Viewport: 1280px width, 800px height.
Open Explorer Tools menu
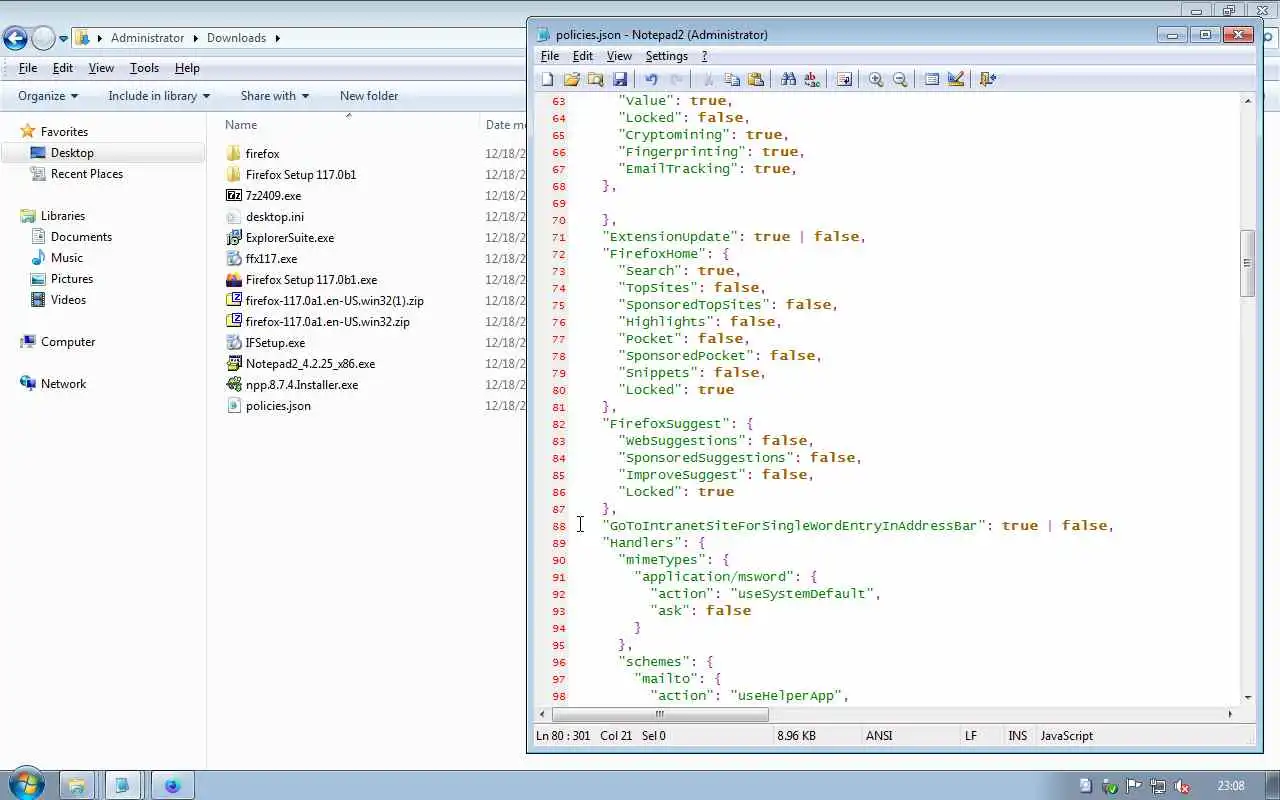[144, 68]
